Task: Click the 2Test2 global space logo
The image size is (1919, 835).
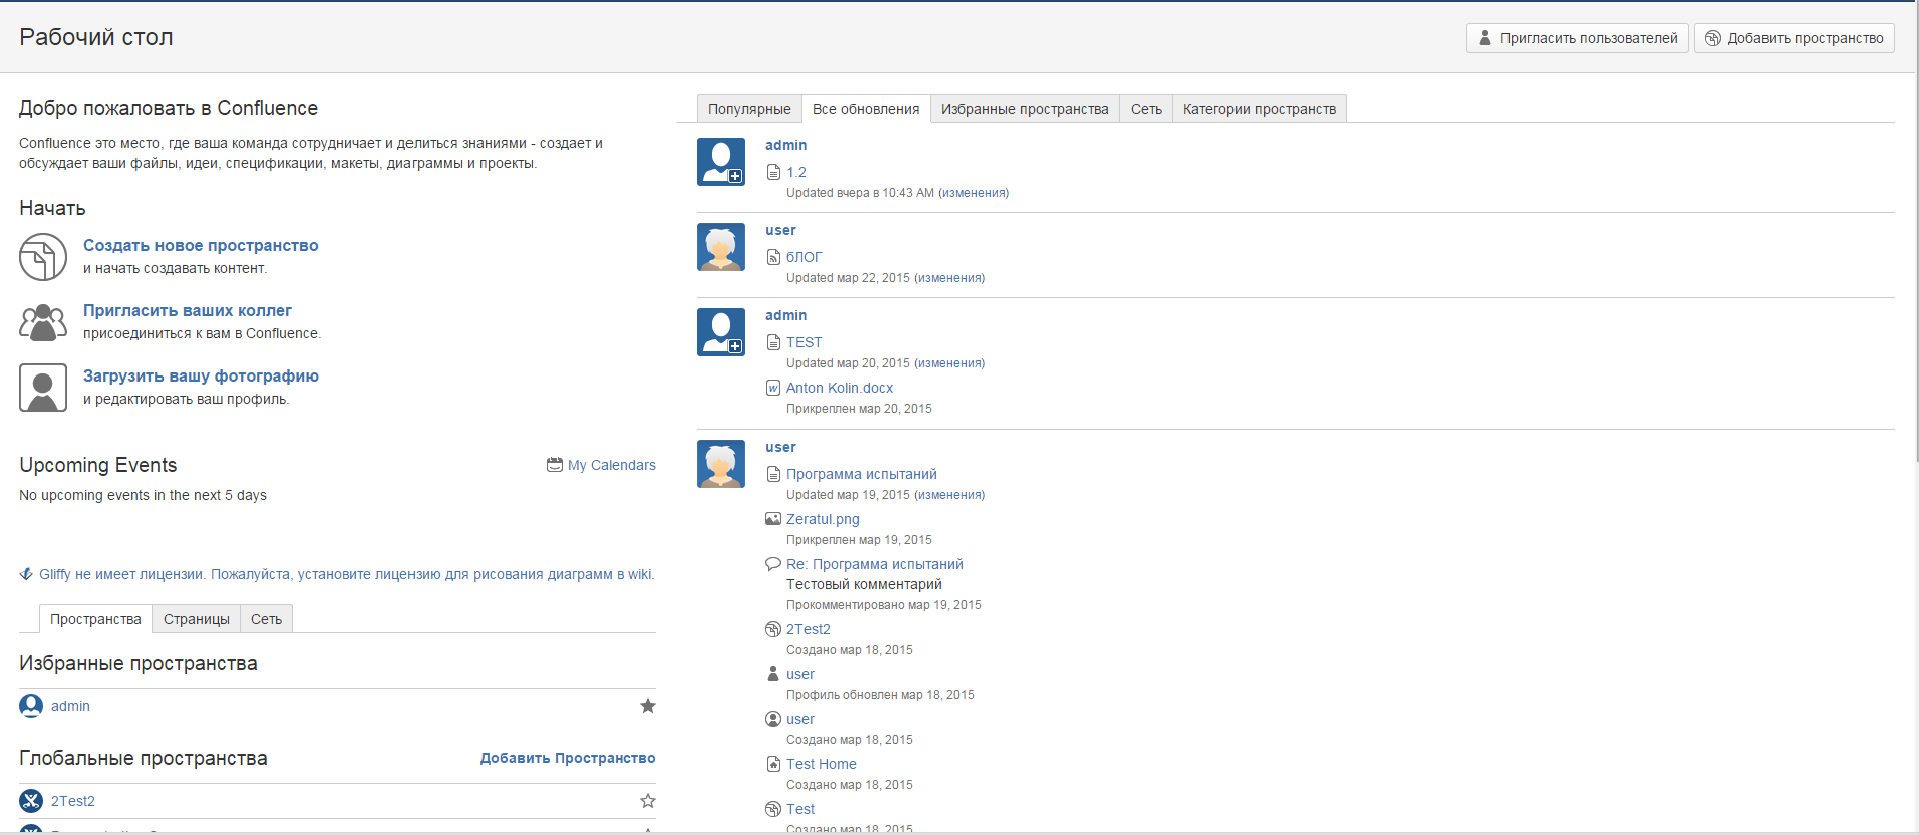Action: point(31,801)
